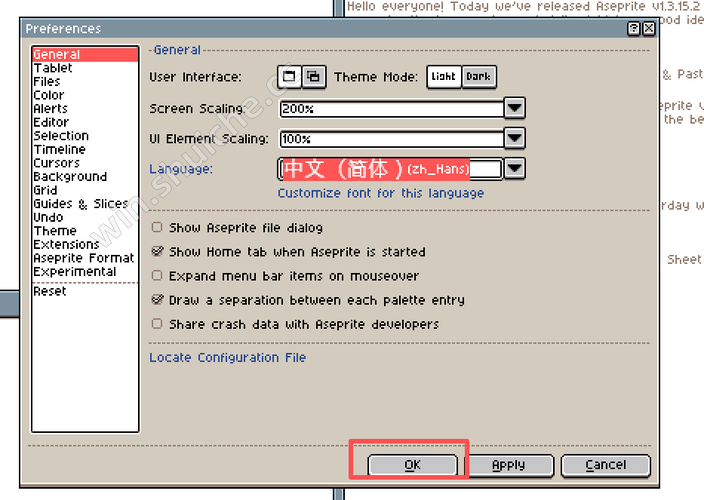Enable Expand menu bar items on mouseover

(157, 275)
